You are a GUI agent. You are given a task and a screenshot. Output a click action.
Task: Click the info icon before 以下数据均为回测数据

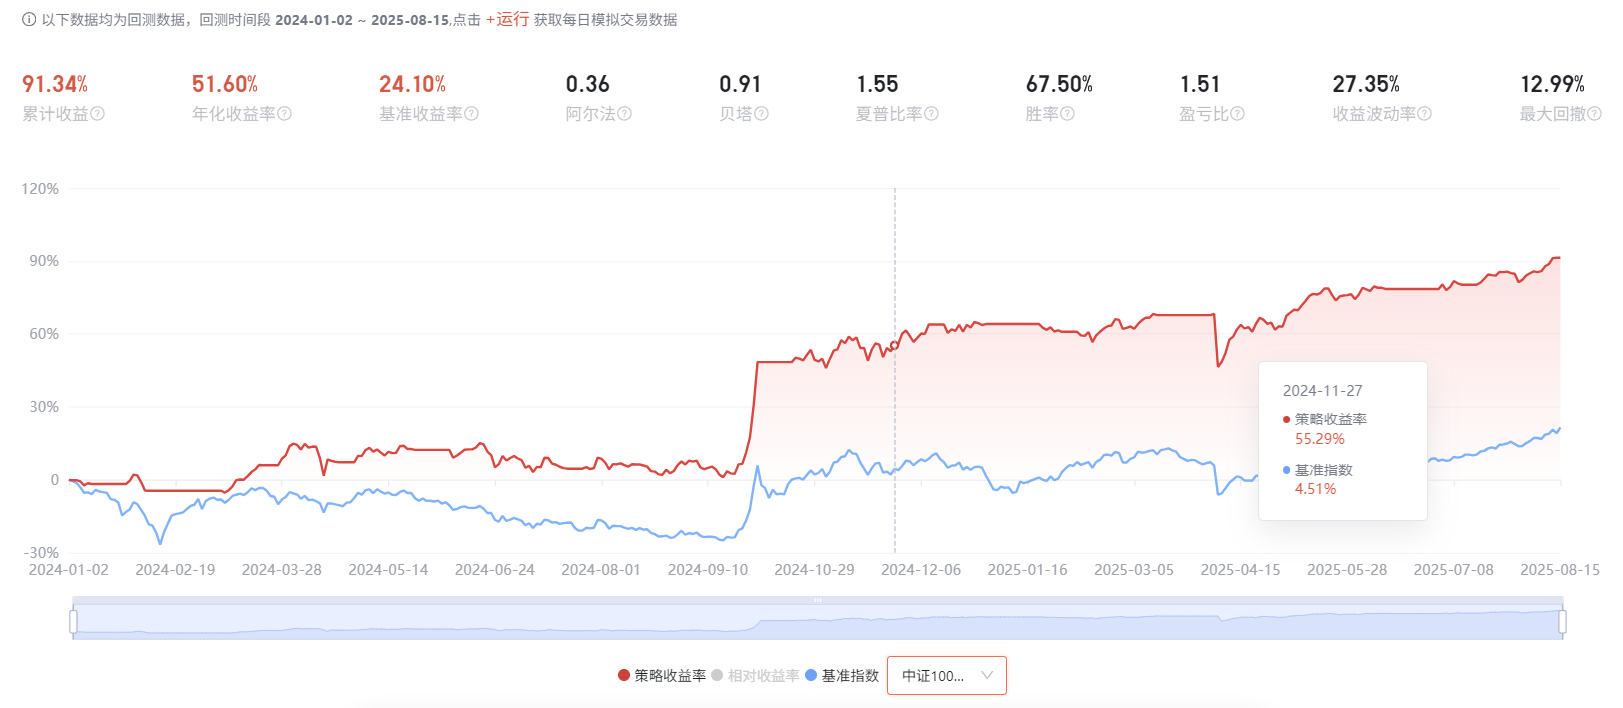pyautogui.click(x=29, y=20)
